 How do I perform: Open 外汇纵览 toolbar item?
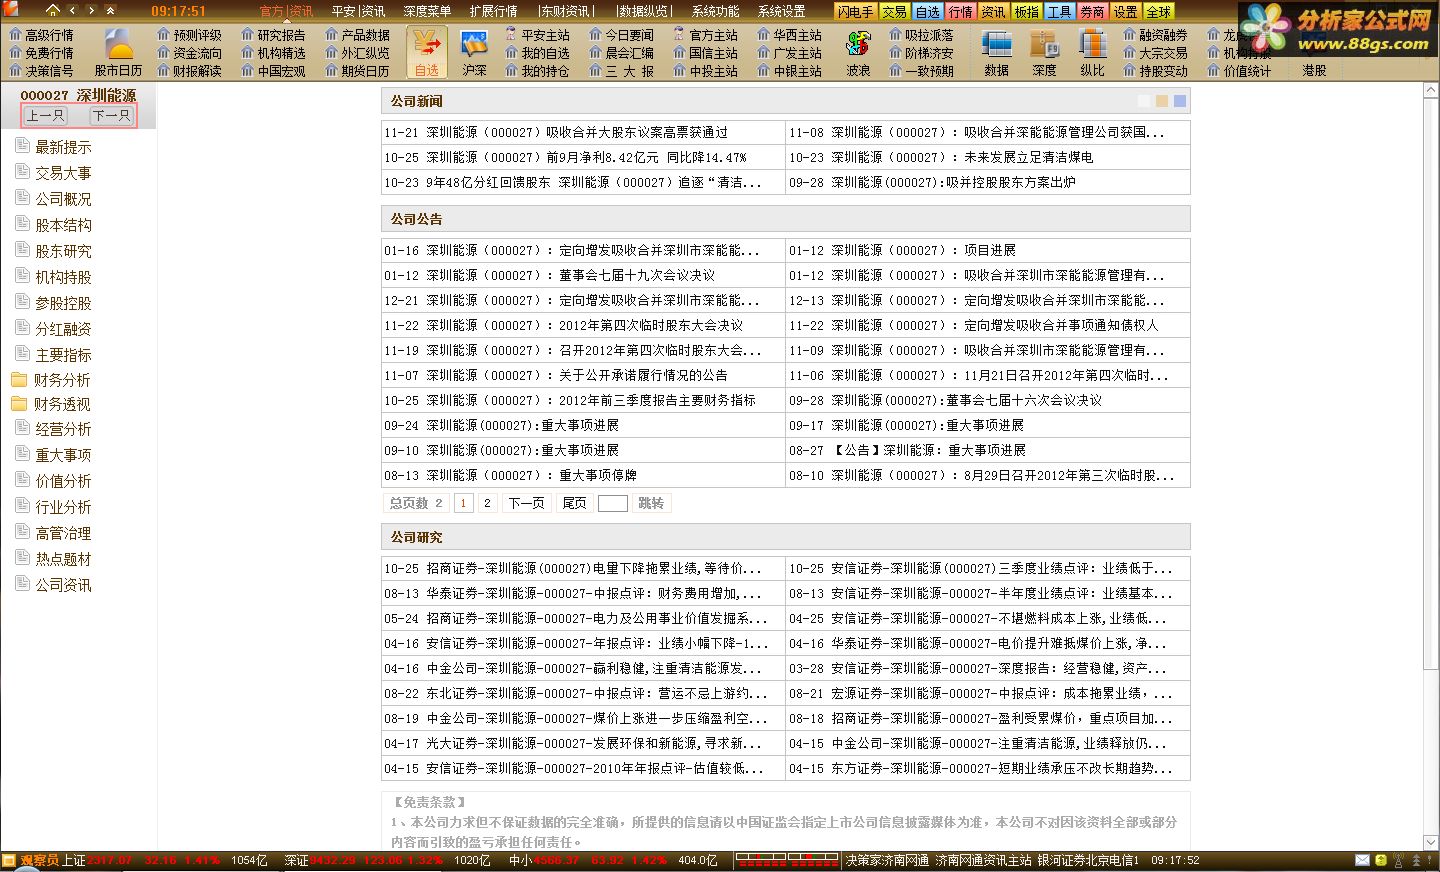point(357,53)
